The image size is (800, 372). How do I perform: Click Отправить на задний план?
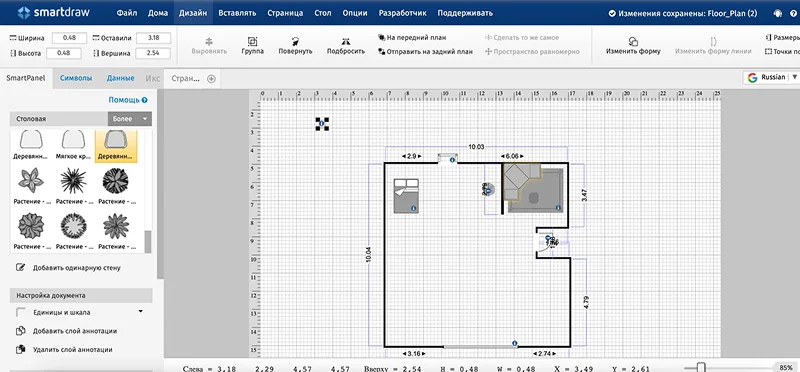click(425, 52)
